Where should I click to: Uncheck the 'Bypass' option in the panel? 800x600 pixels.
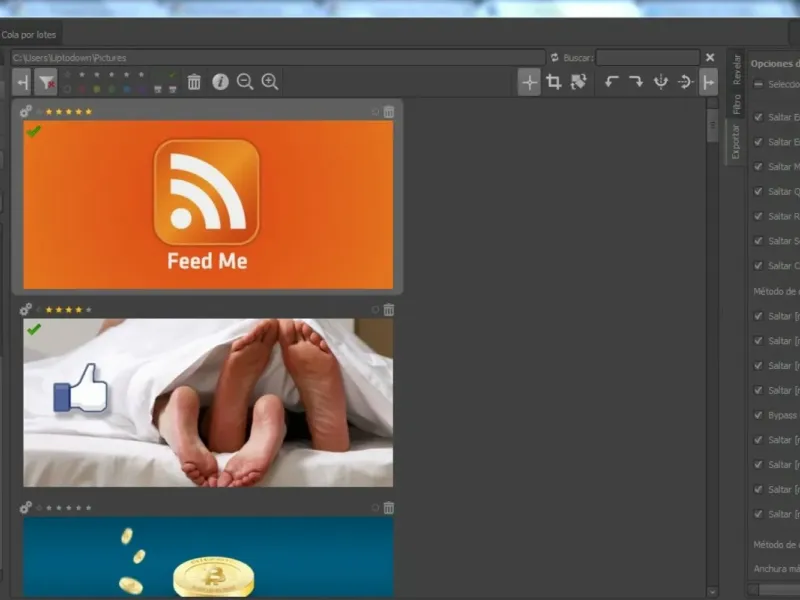tap(758, 415)
